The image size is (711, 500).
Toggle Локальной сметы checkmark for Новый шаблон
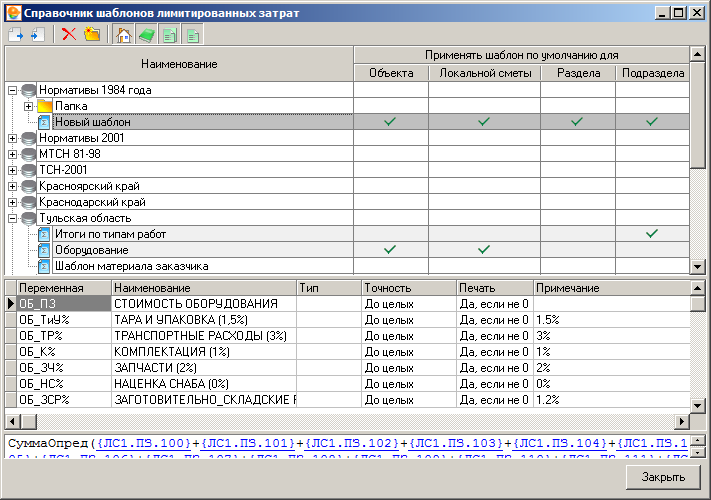click(x=484, y=121)
